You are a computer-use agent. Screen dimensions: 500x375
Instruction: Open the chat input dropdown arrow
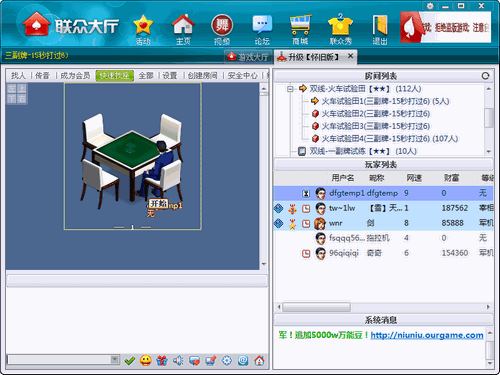[x=114, y=359]
